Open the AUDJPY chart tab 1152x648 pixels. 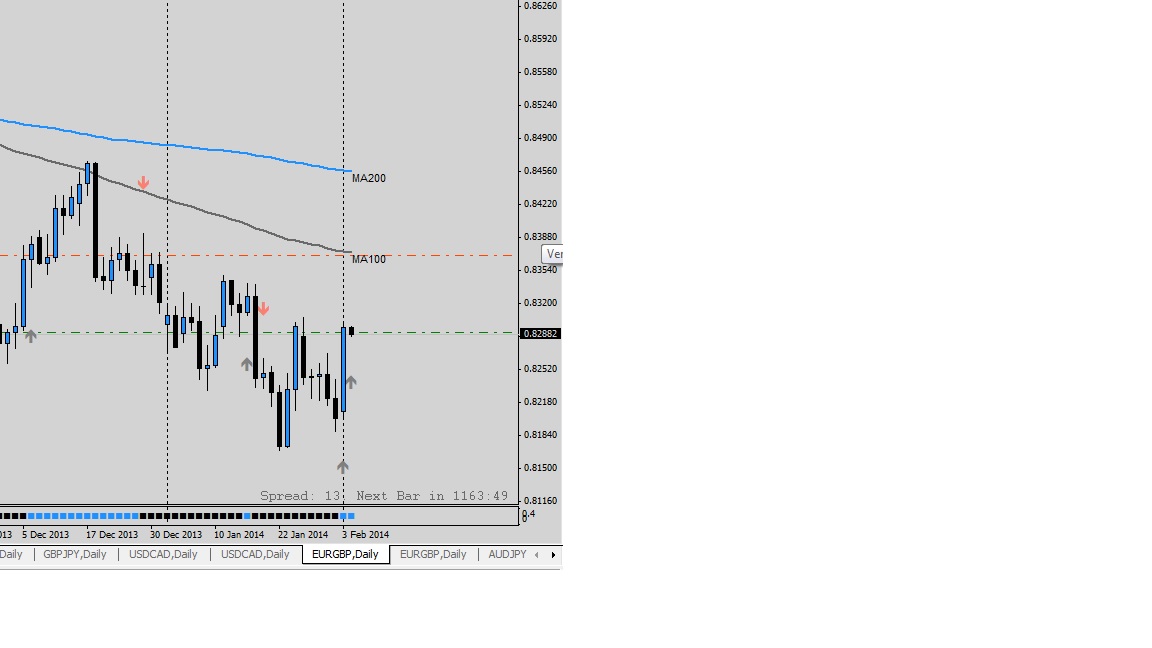507,554
